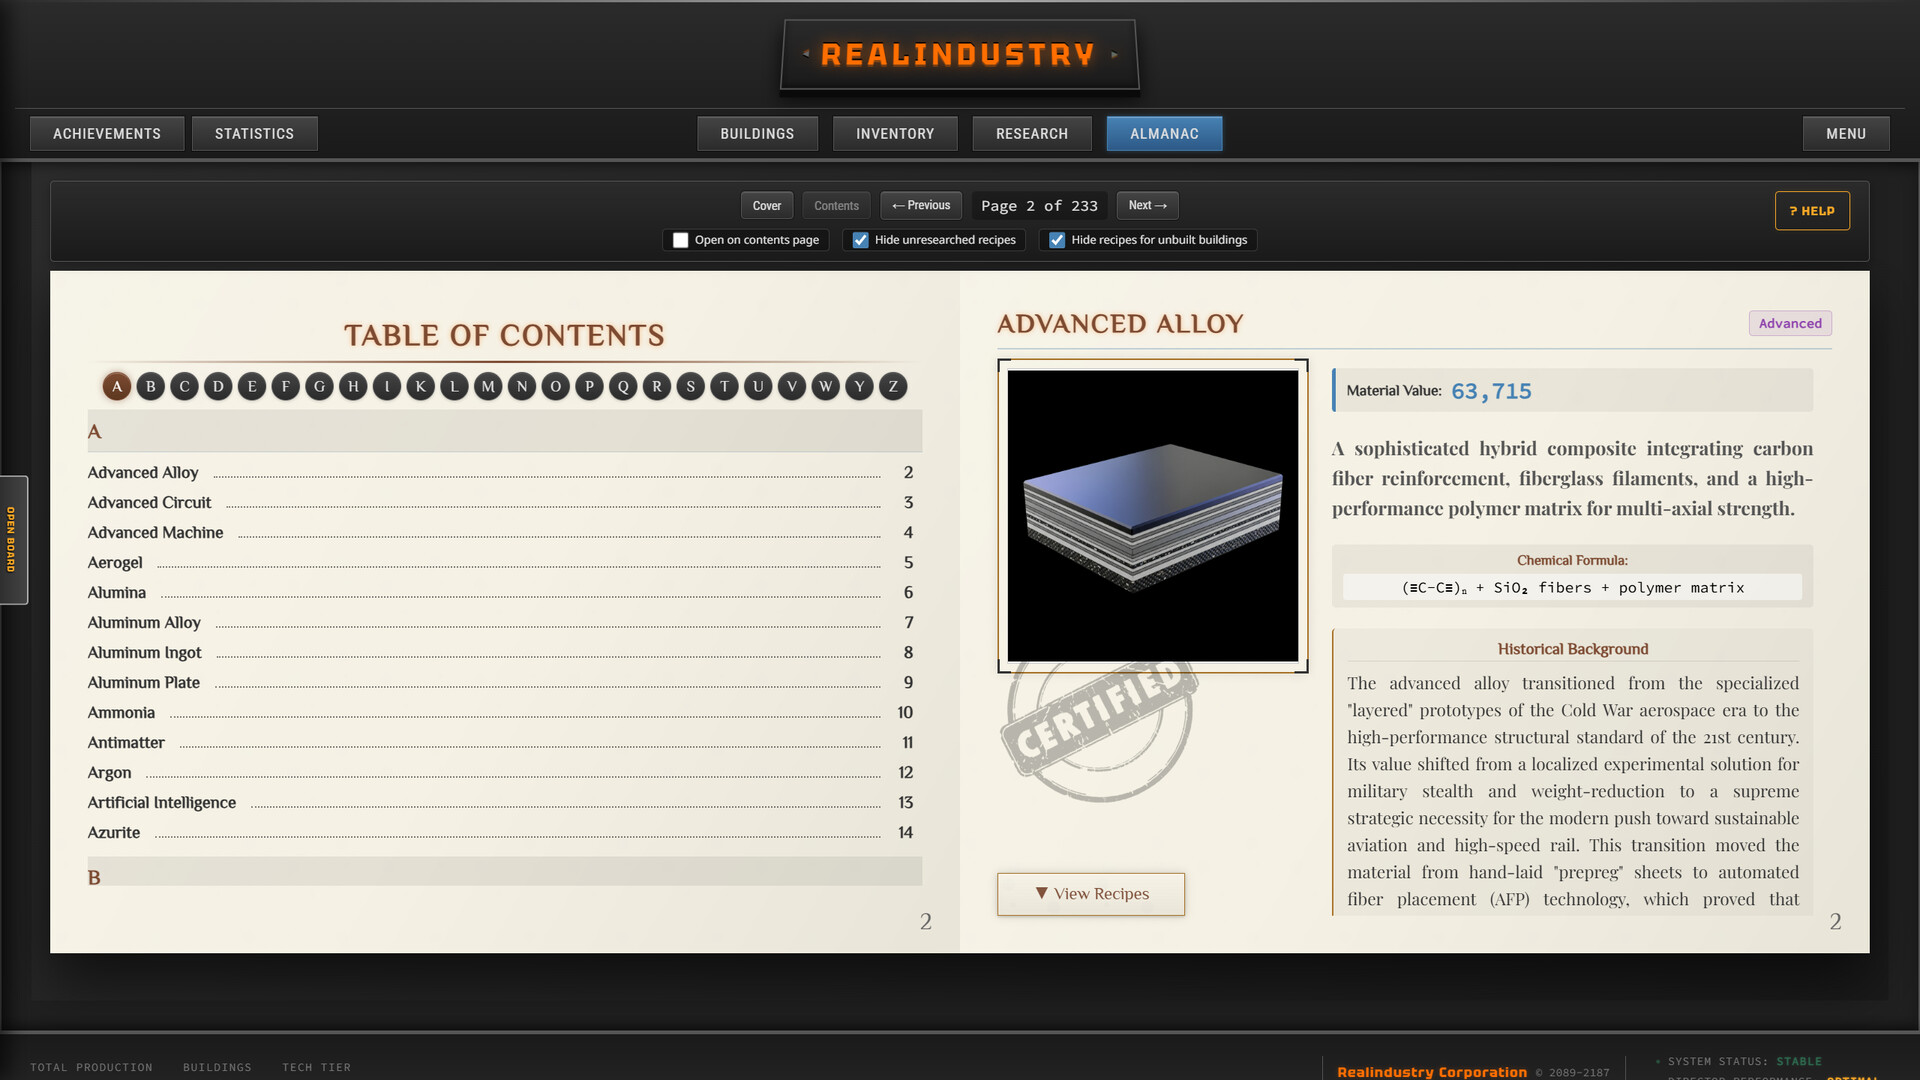Image resolution: width=1920 pixels, height=1080 pixels.
Task: Jump to letter C in contents
Action: coord(184,386)
